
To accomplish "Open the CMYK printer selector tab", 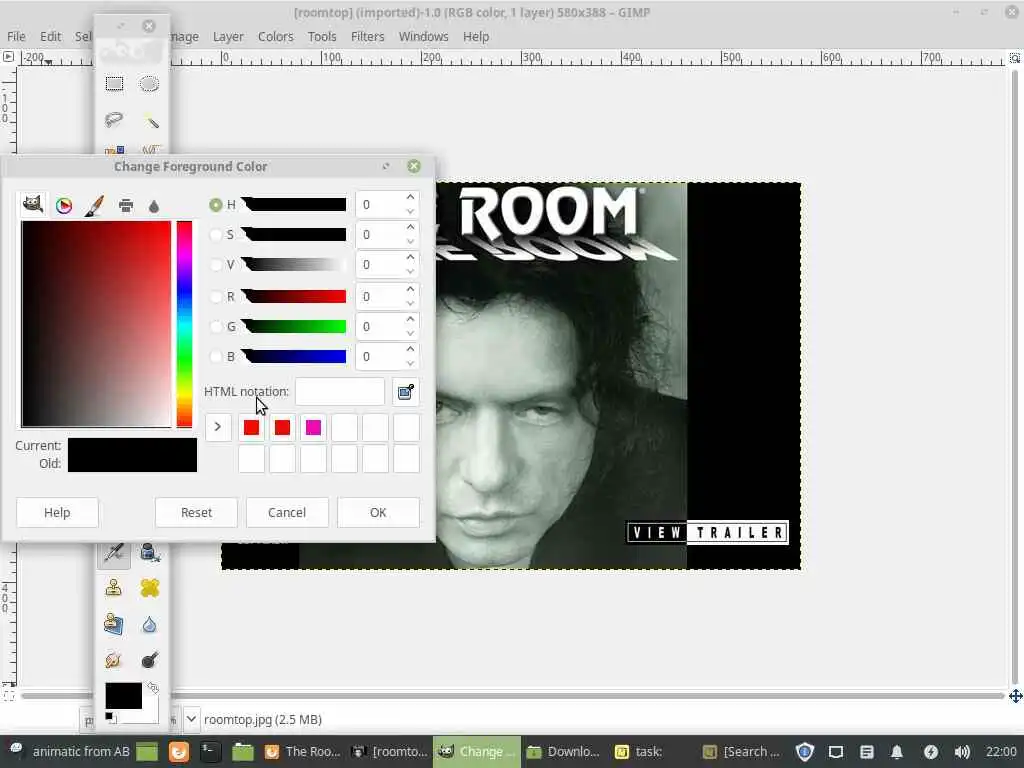I will point(126,206).
